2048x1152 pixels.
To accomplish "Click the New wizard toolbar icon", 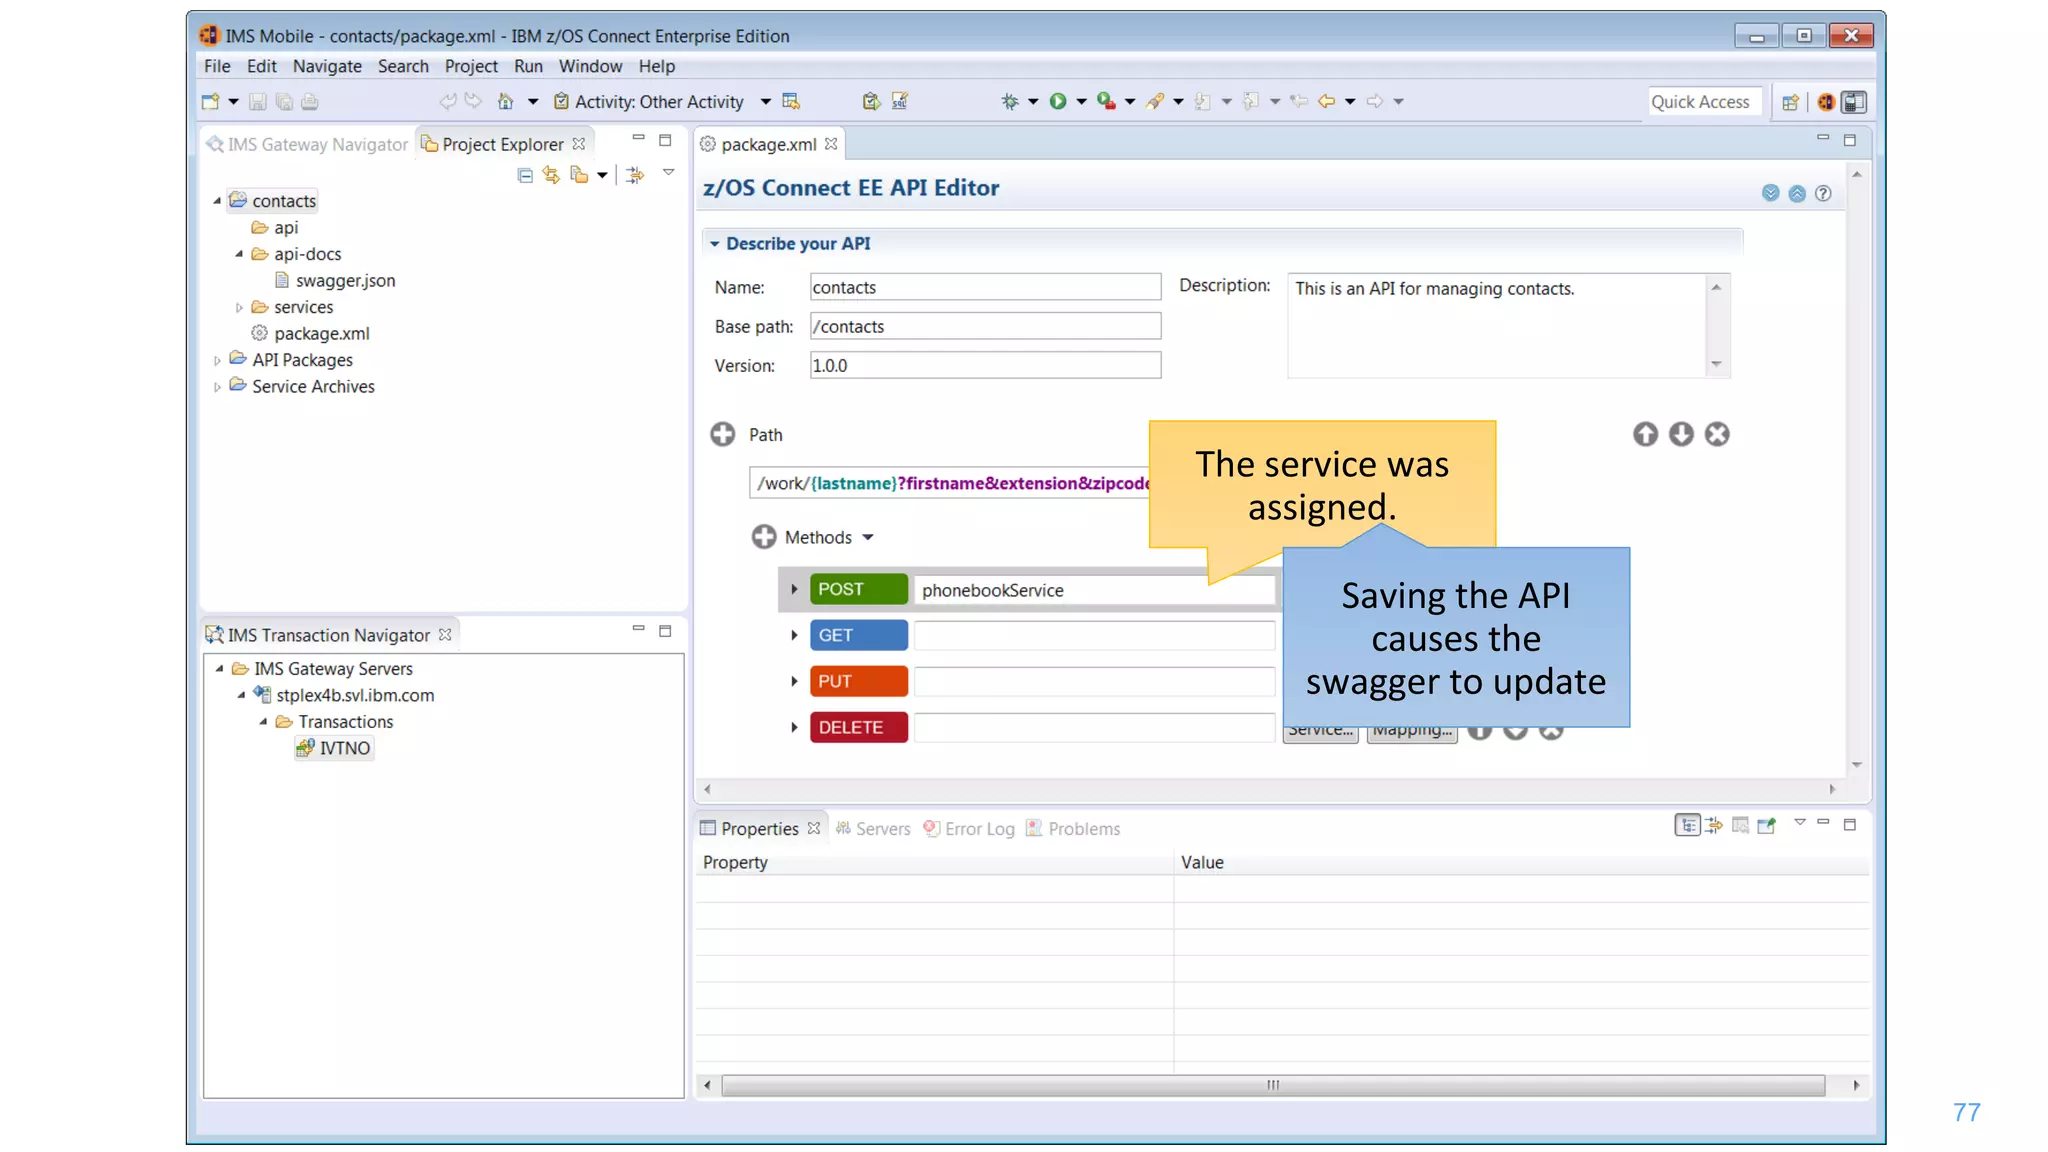I will (210, 101).
